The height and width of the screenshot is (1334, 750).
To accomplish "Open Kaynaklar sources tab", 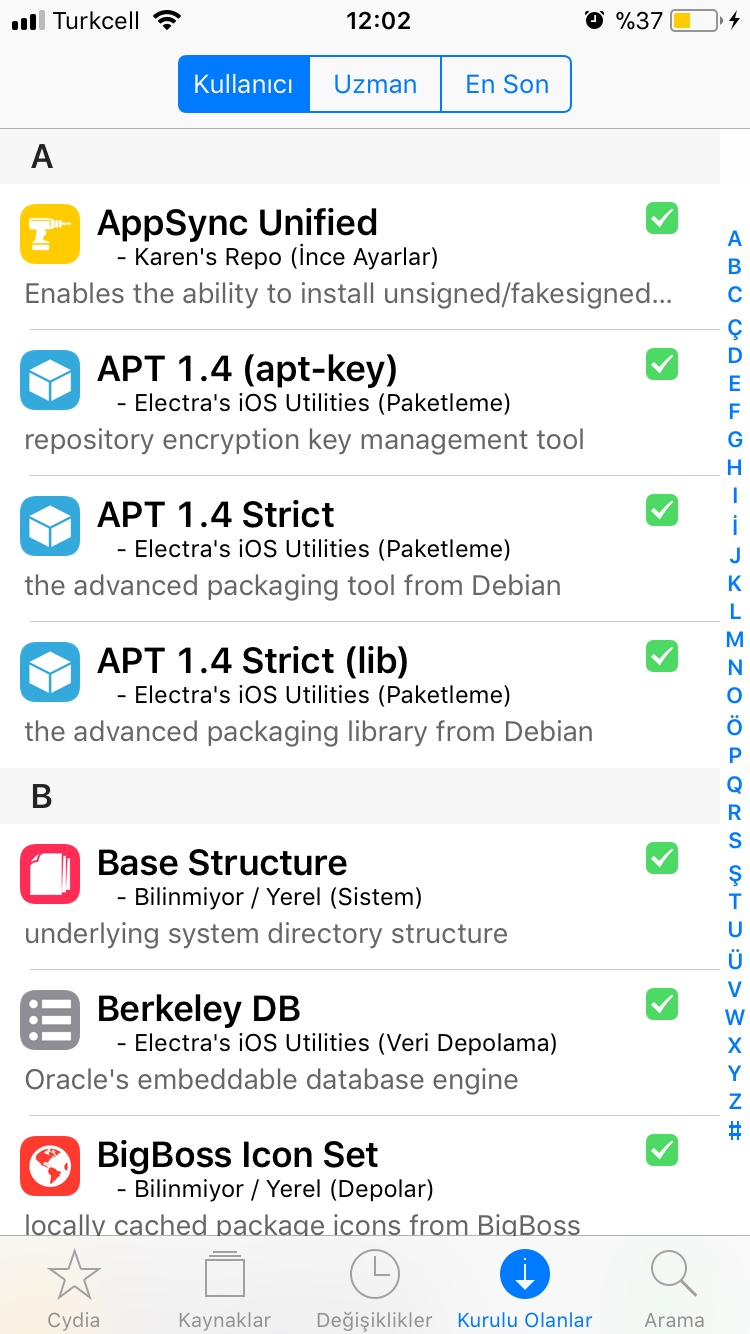I will (x=224, y=1290).
